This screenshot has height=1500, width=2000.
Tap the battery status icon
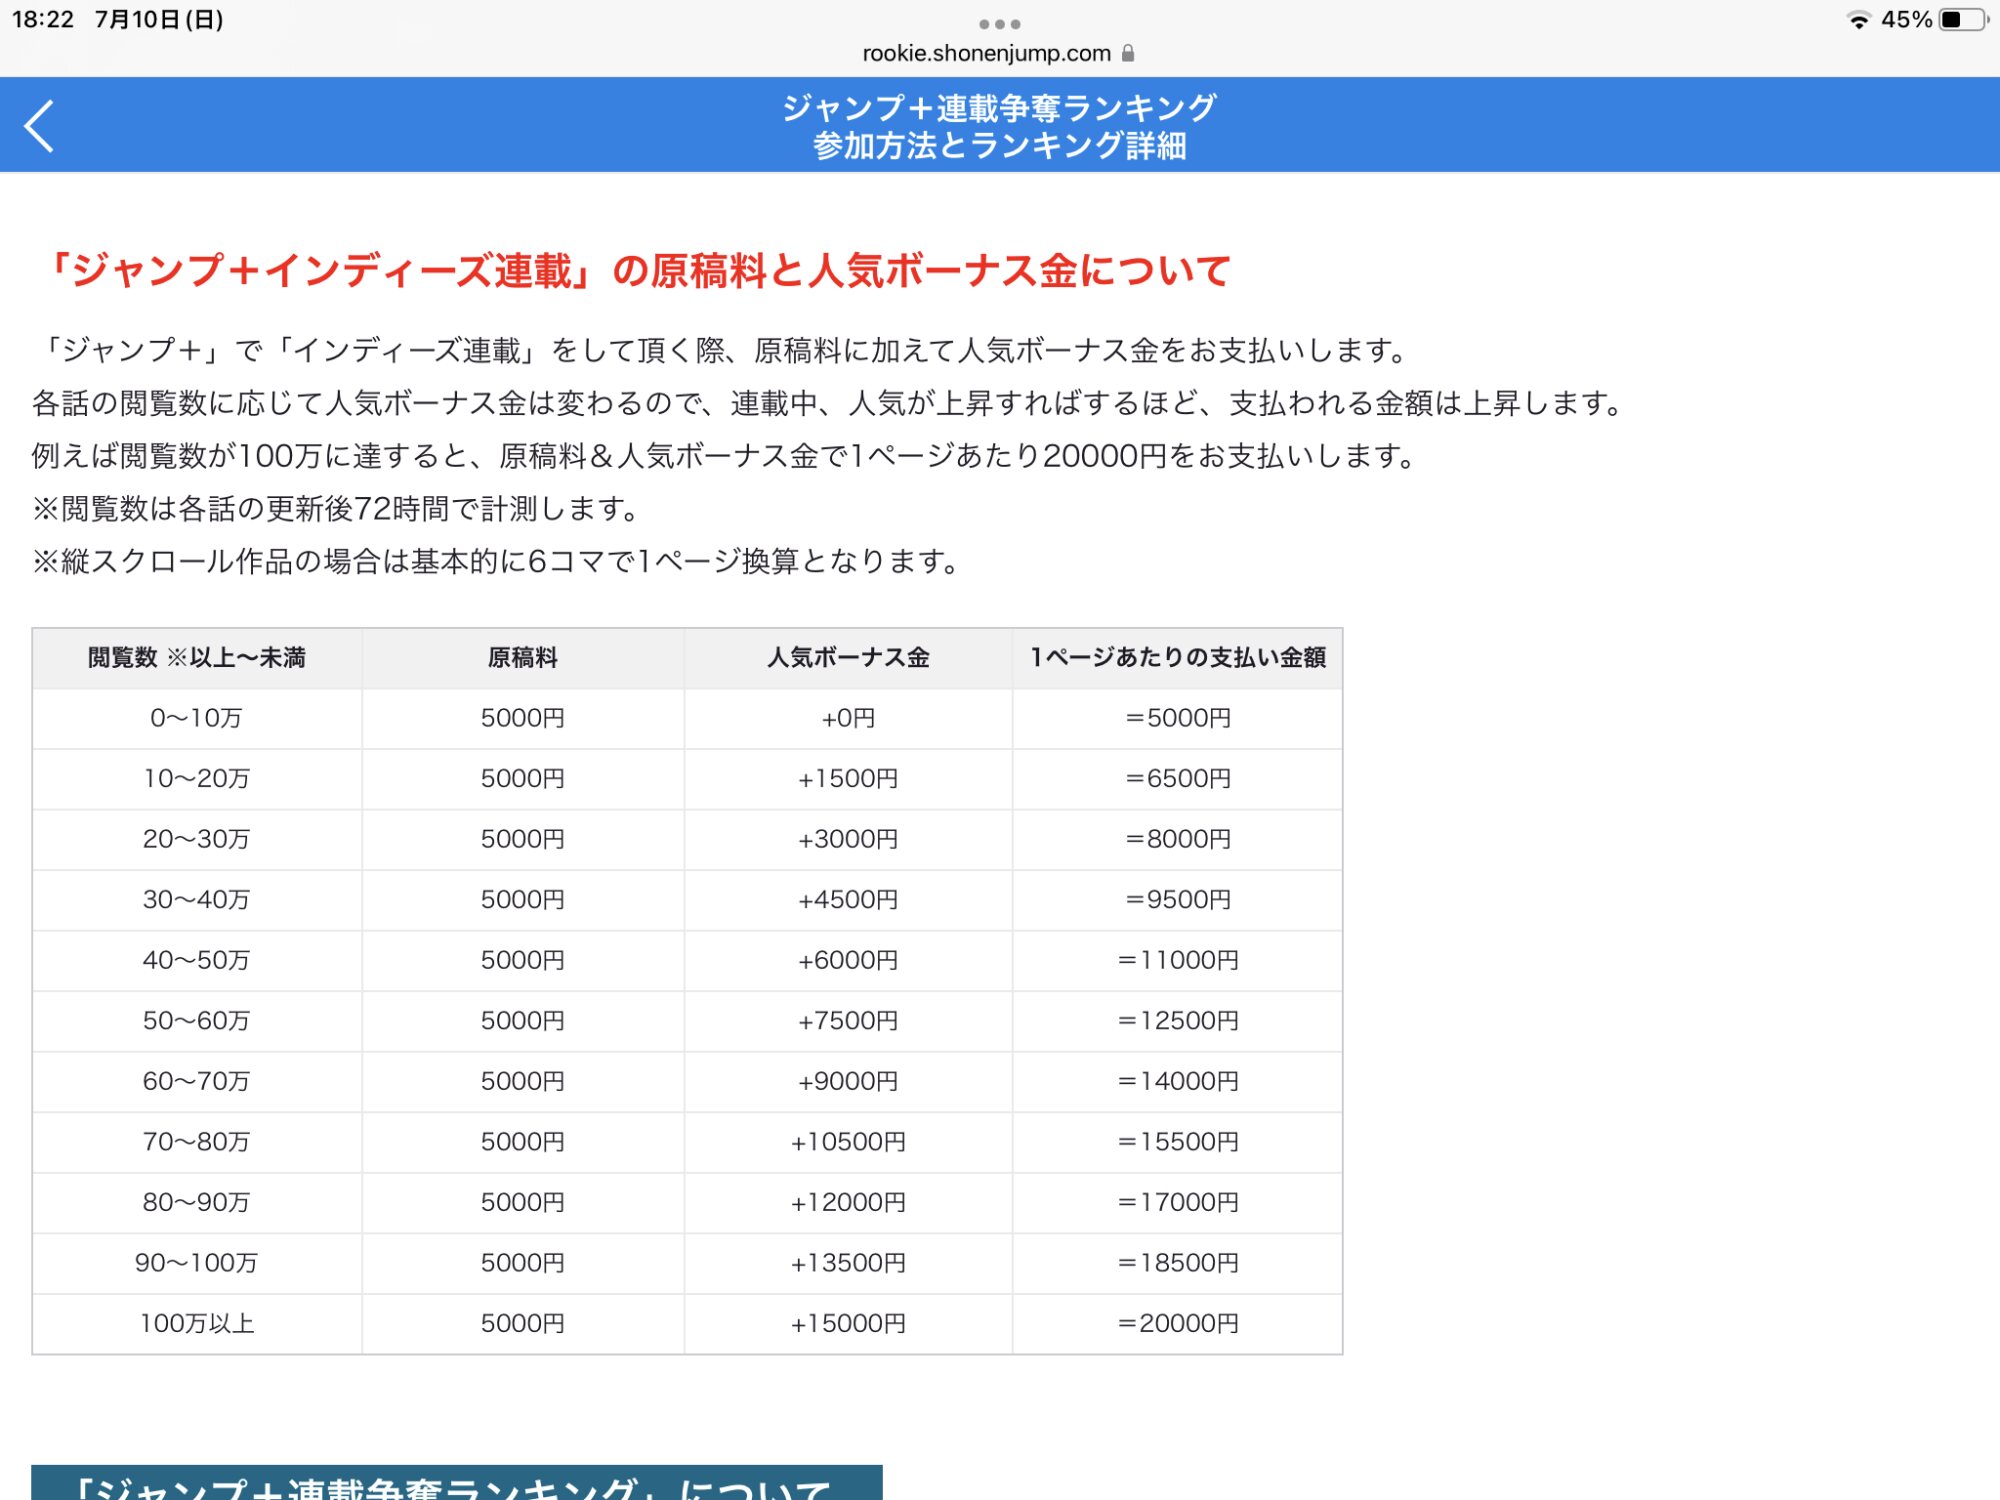1962,20
